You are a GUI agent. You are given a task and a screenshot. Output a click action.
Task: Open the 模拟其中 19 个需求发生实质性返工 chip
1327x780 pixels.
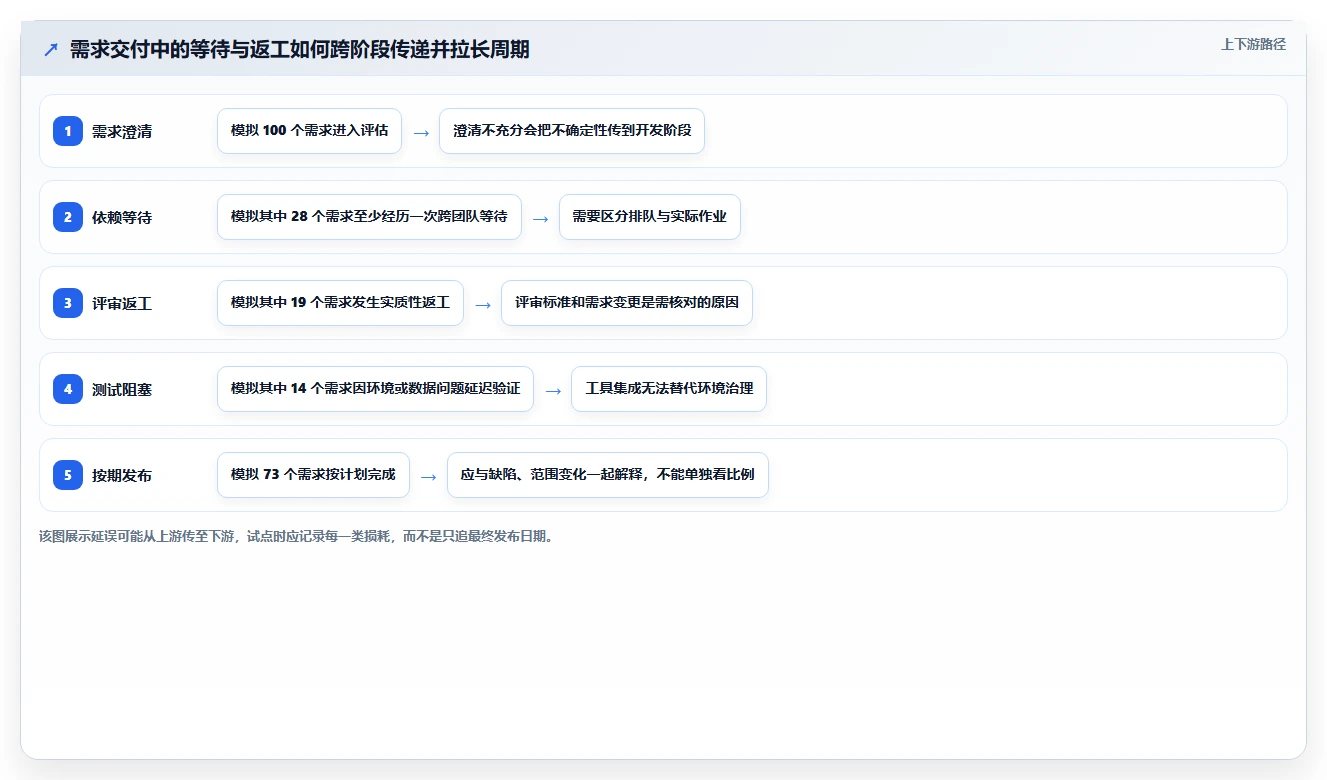pos(340,303)
